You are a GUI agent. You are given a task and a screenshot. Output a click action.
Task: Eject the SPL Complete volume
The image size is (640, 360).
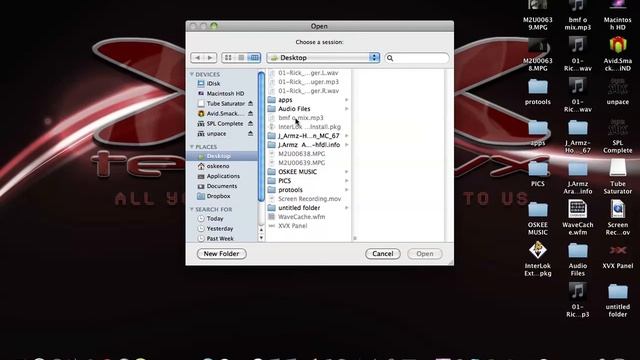[x=250, y=124]
